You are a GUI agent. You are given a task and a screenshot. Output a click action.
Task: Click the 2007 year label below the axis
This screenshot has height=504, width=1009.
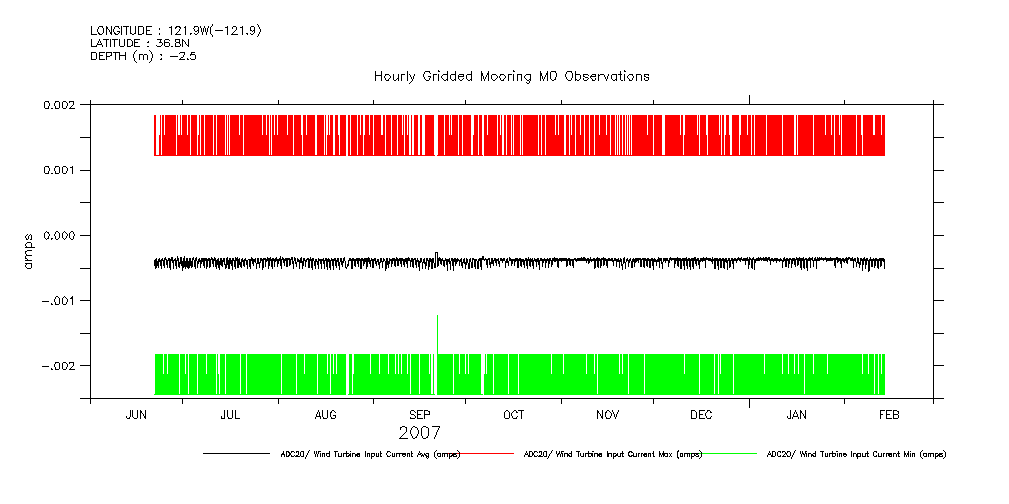coord(419,433)
